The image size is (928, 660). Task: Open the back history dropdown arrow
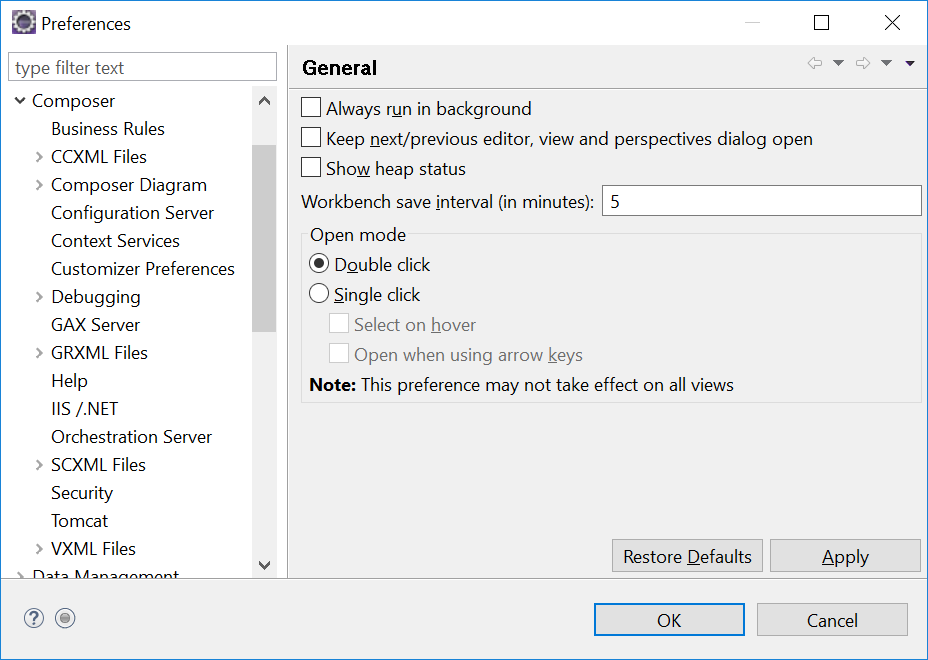838,64
